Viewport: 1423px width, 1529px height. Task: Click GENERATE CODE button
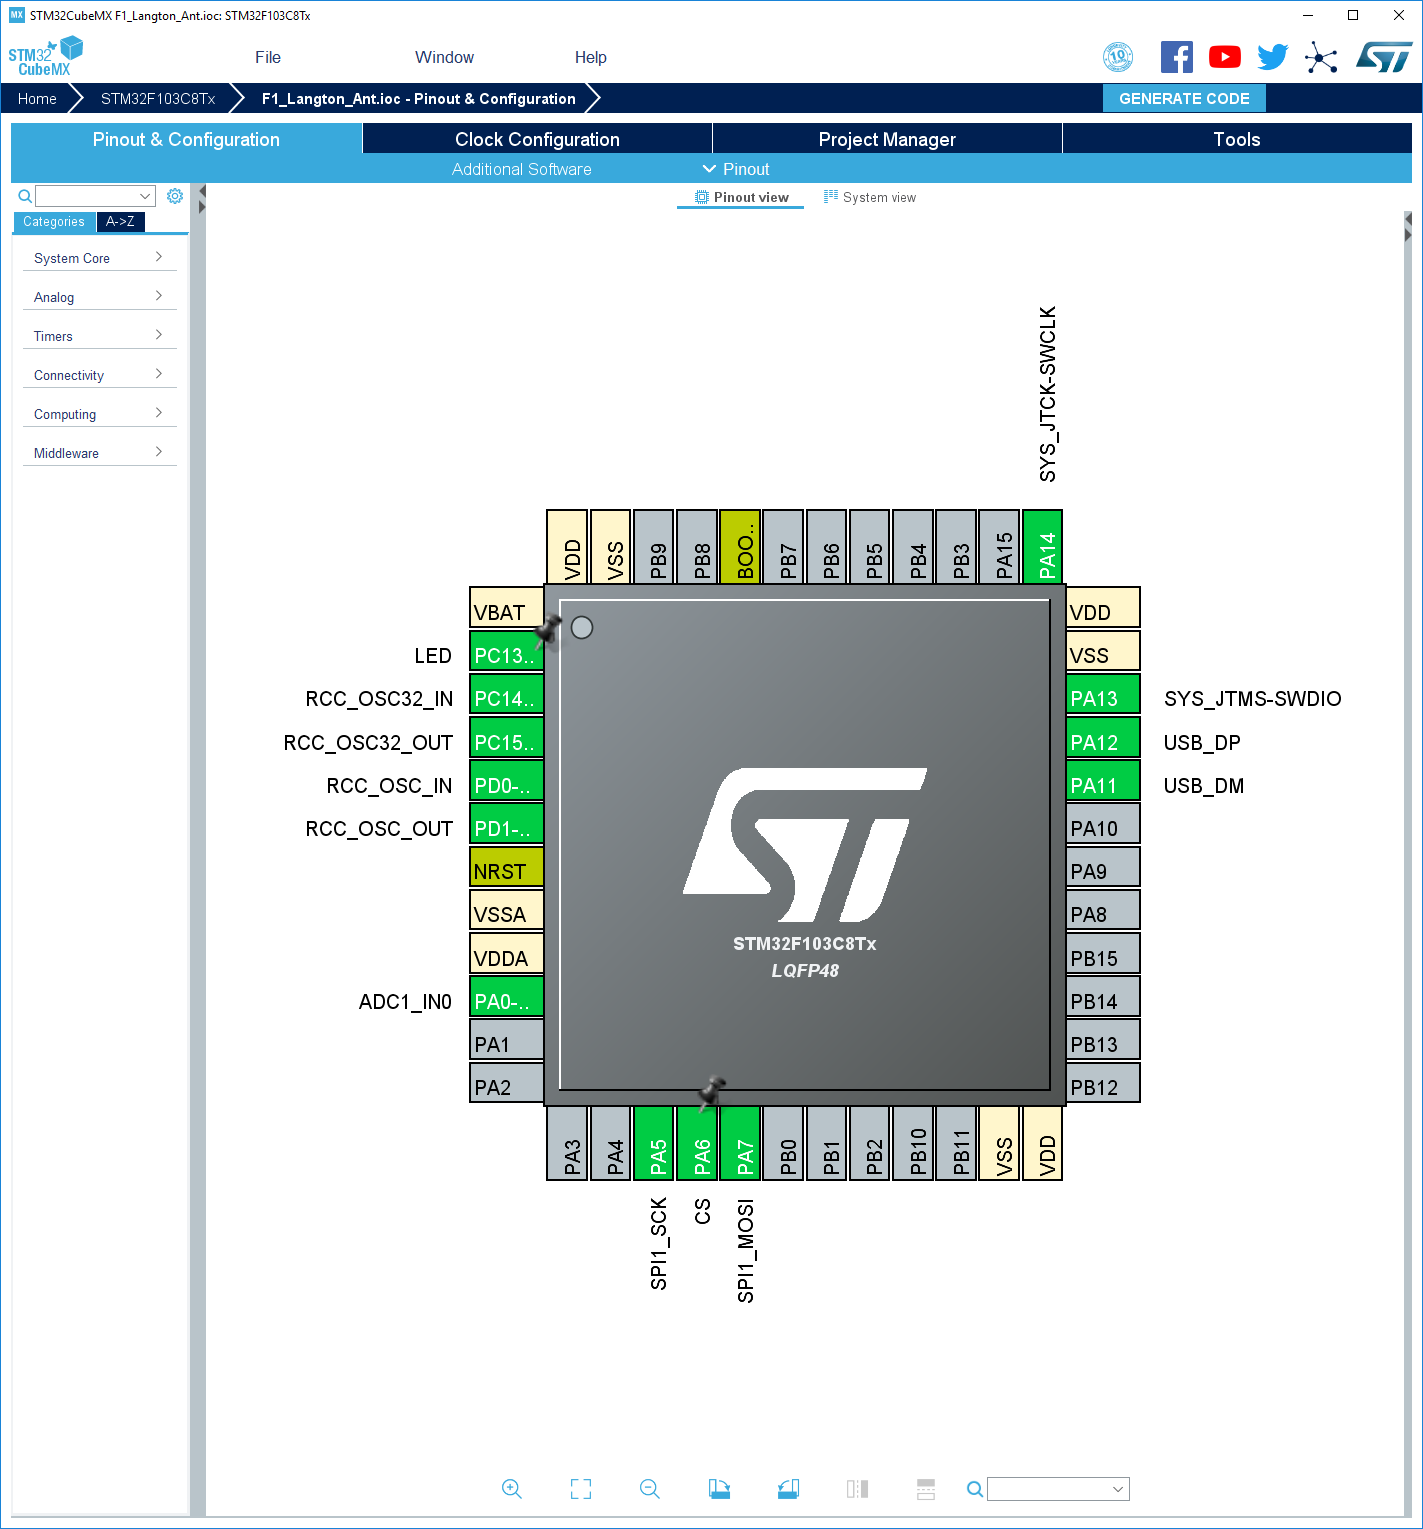coord(1184,98)
